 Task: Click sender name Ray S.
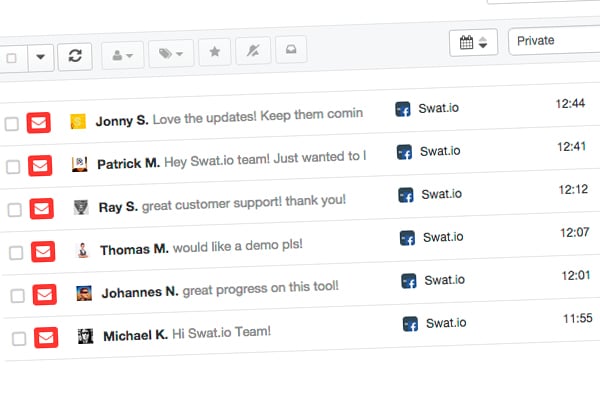point(118,207)
